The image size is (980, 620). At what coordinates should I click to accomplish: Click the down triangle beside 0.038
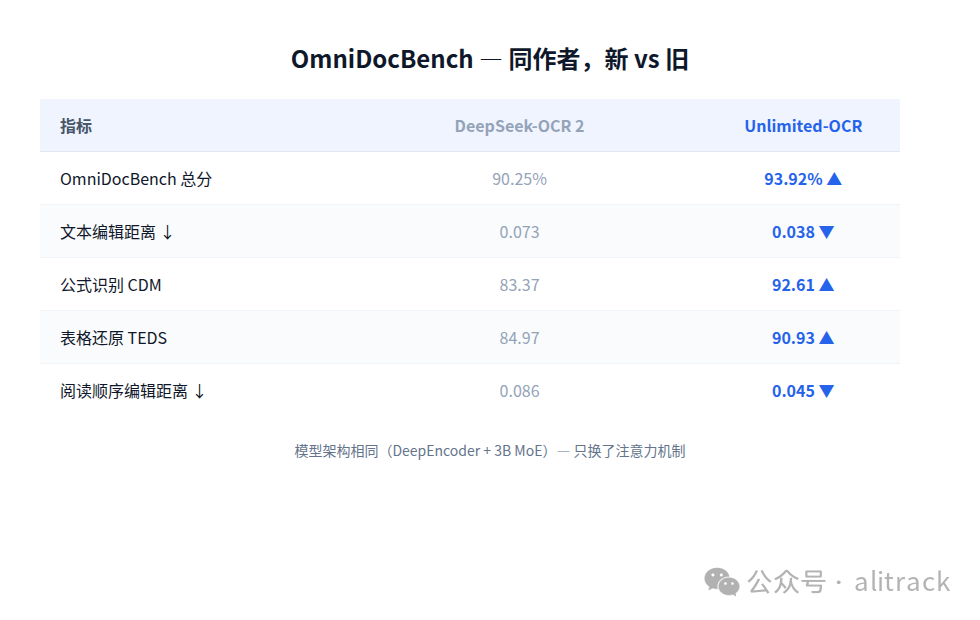[x=826, y=232]
